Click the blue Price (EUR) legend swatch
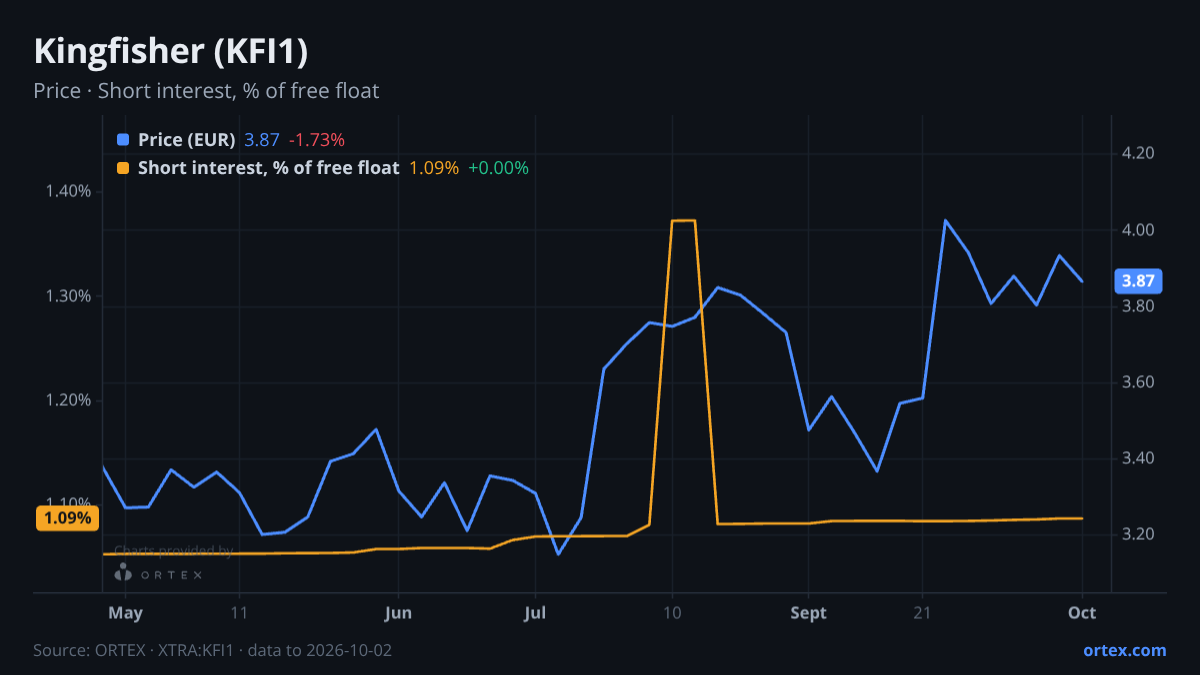This screenshot has width=1200, height=675. click(123, 140)
